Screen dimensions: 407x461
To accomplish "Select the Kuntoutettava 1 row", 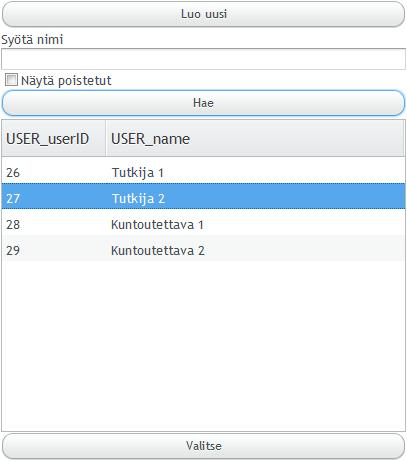I will (203, 225).
